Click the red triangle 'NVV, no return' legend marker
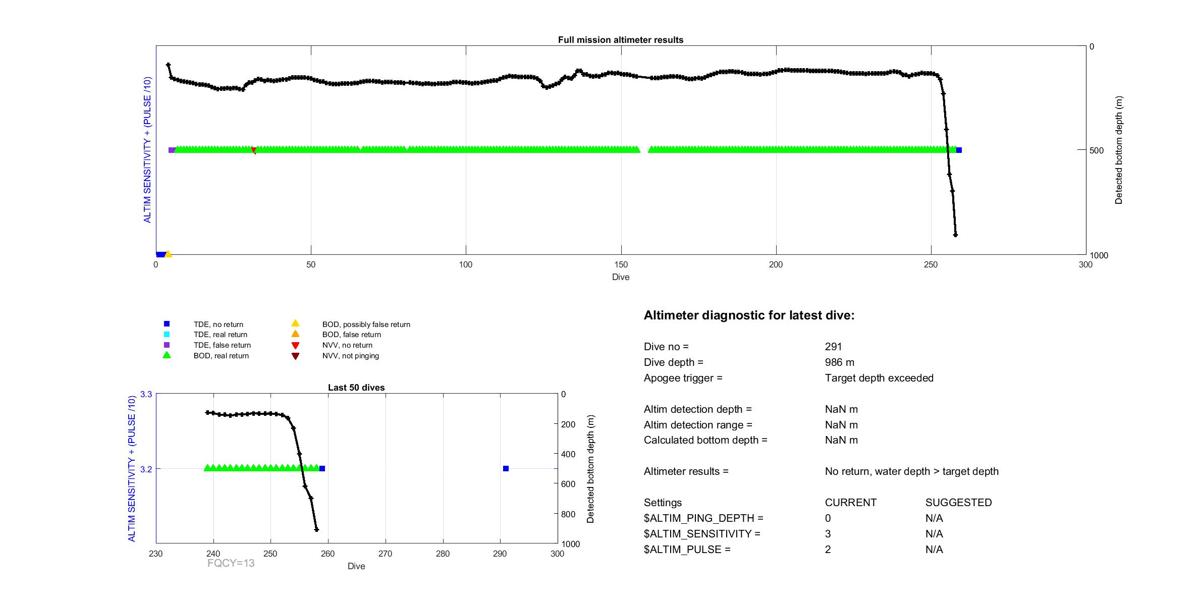The height and width of the screenshot is (611, 1200). [295, 345]
